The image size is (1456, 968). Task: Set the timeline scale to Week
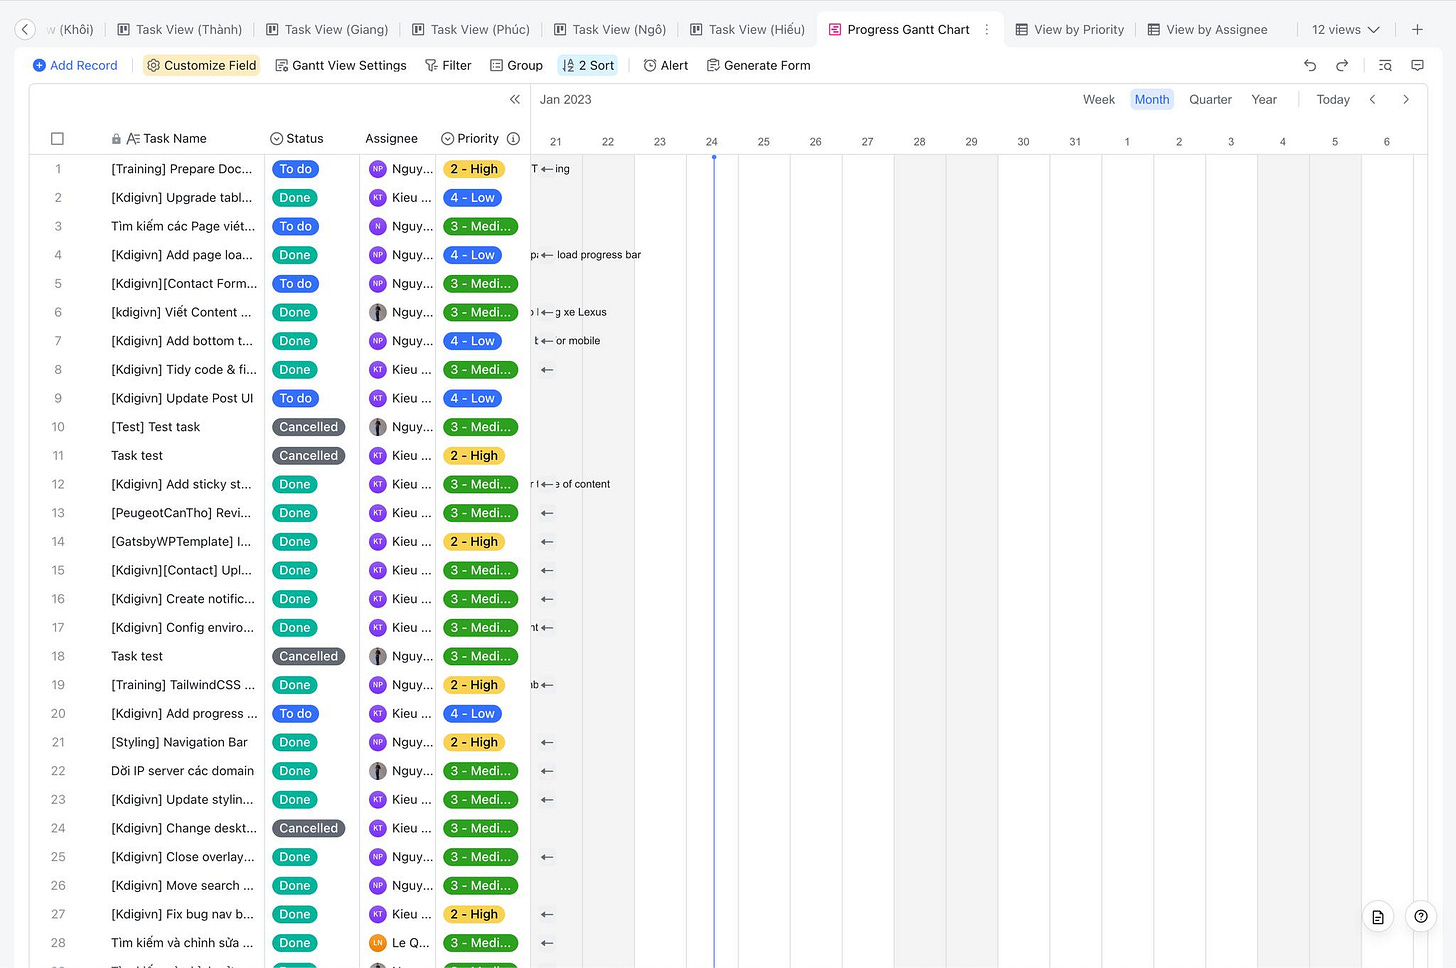click(1099, 99)
